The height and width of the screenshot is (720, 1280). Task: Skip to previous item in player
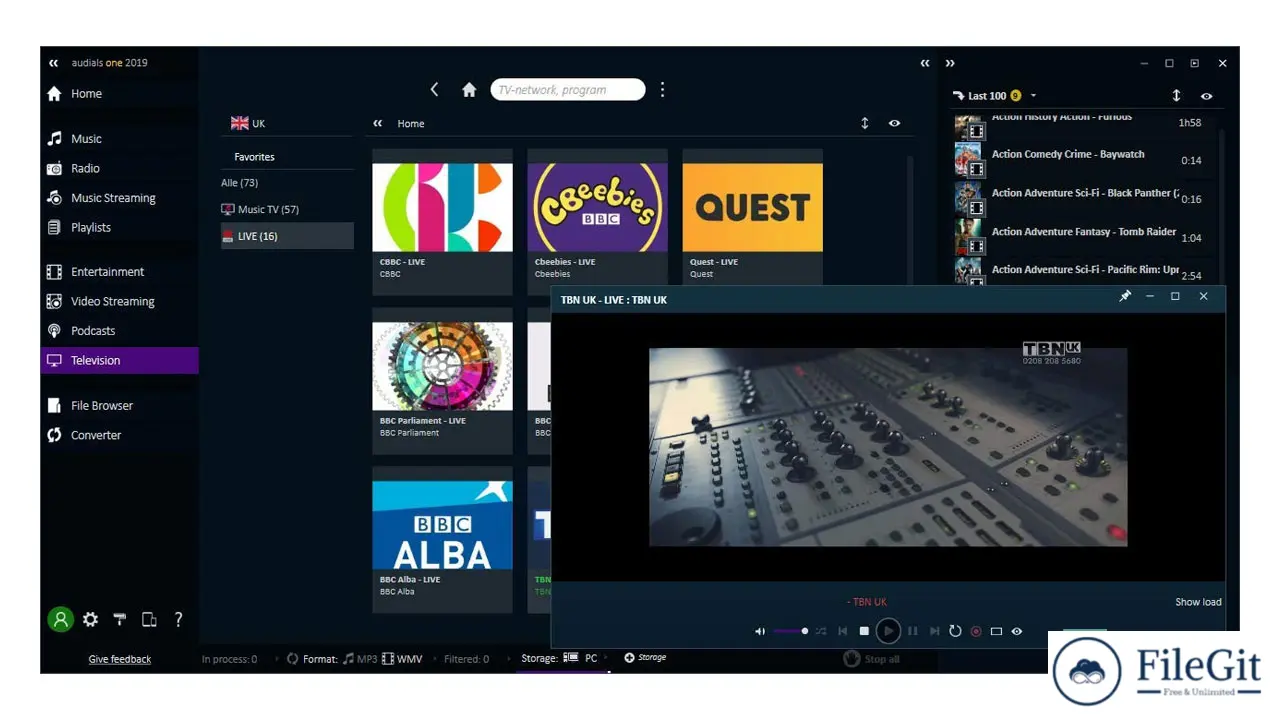(842, 631)
